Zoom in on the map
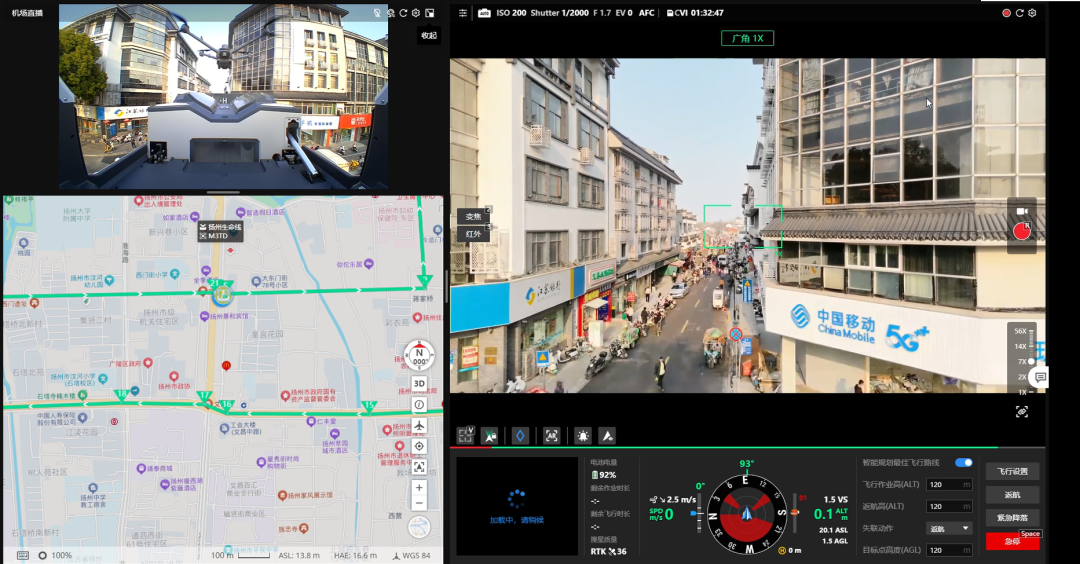The image size is (1080, 564). click(x=419, y=488)
